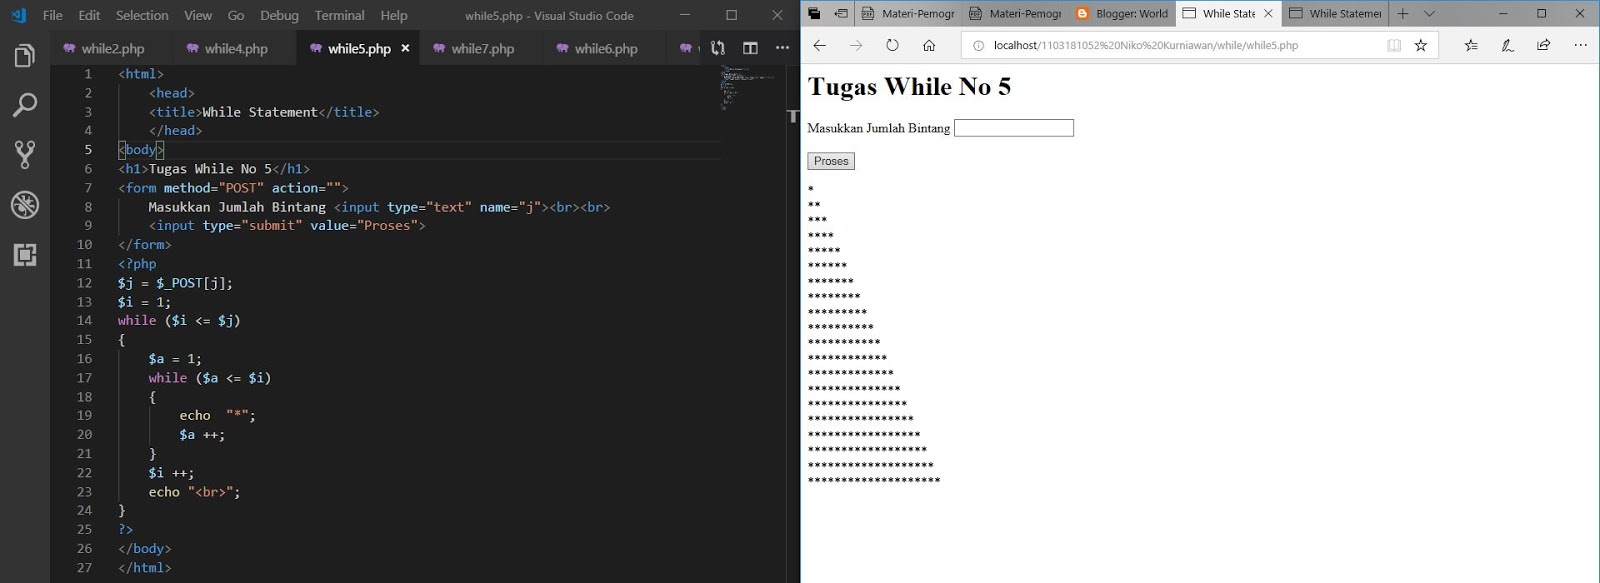1600x583 pixels.
Task: Open the Terminal menu
Action: (x=339, y=15)
